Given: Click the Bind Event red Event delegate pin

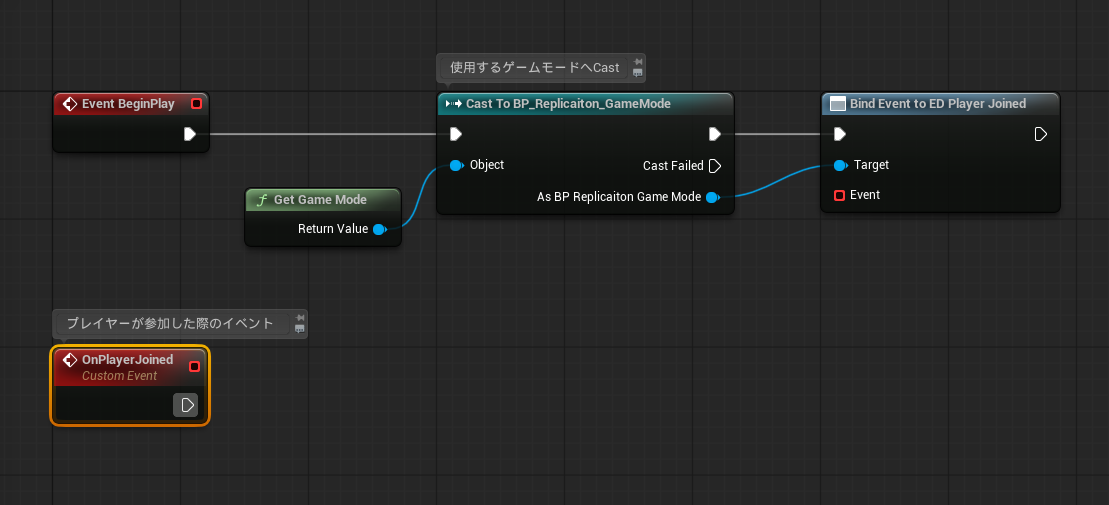Looking at the screenshot, I should point(840,195).
